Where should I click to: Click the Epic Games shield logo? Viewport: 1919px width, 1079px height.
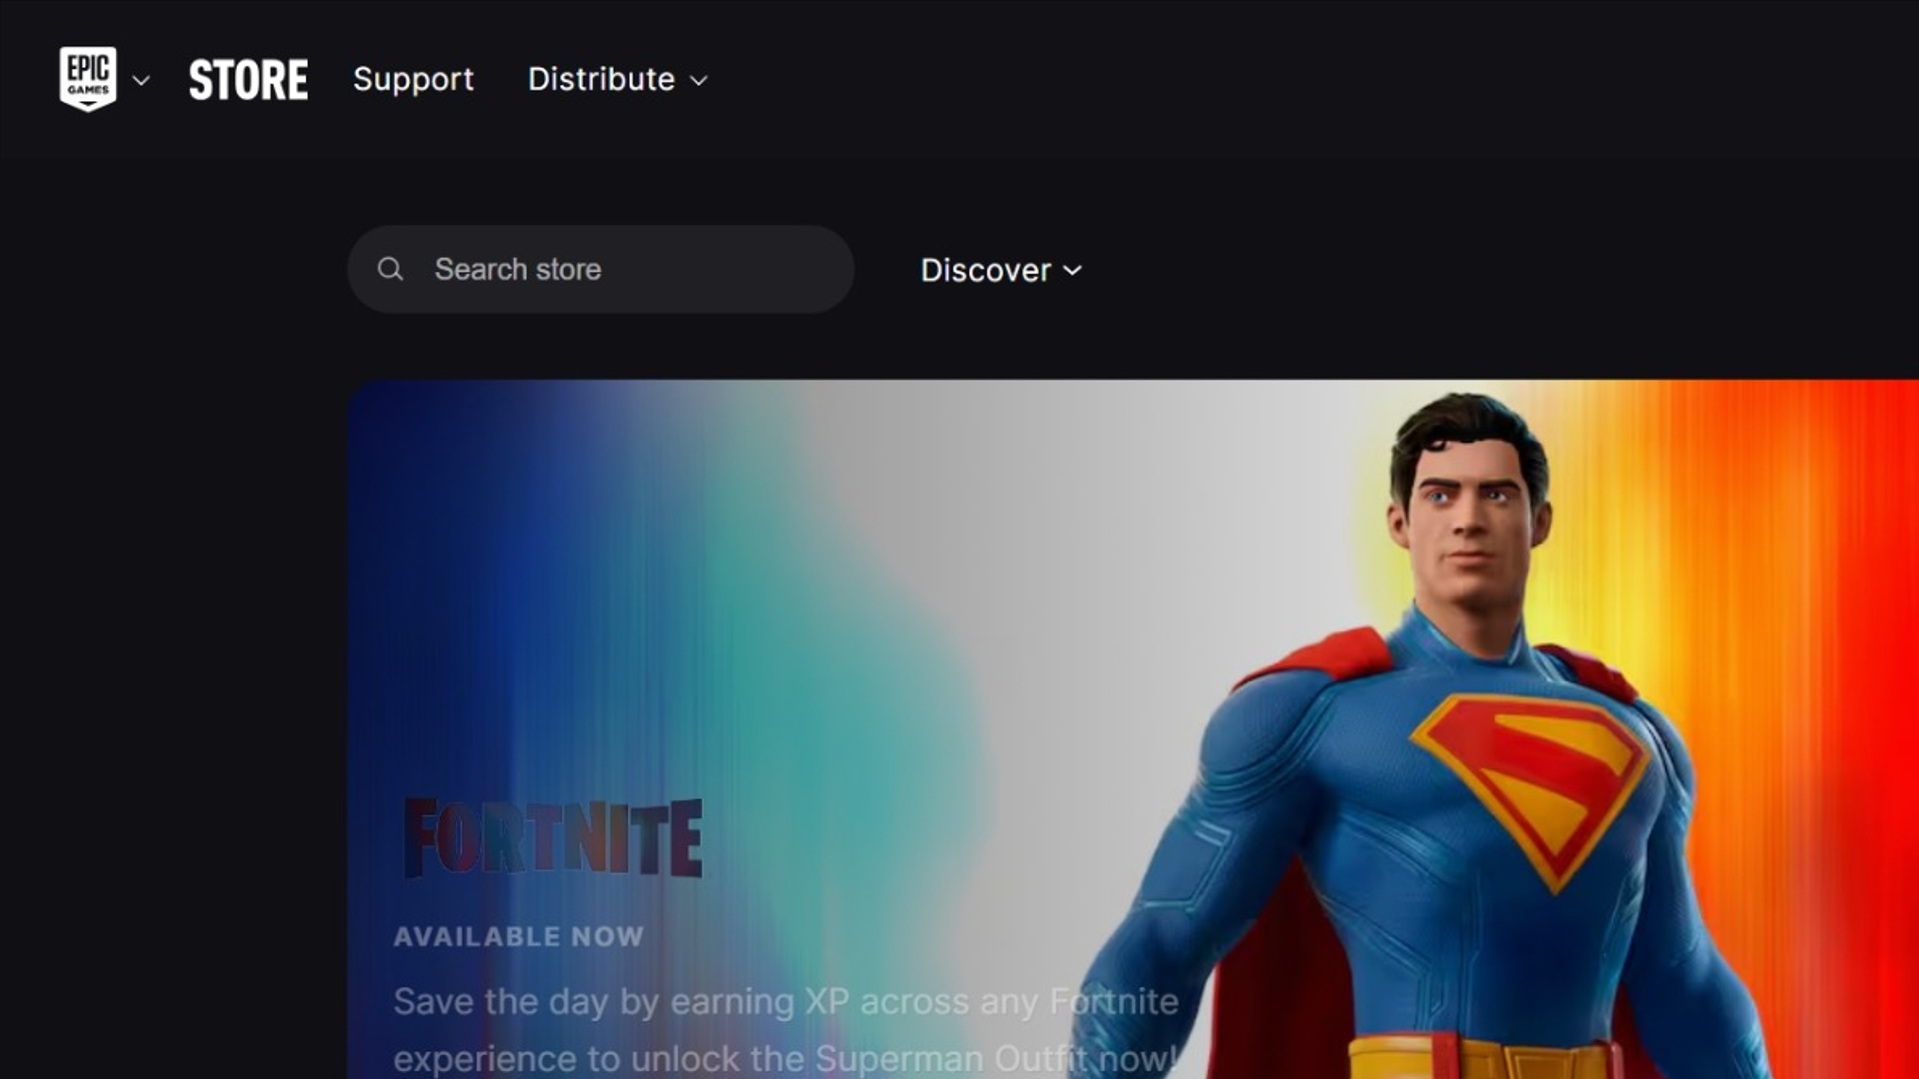click(x=88, y=78)
